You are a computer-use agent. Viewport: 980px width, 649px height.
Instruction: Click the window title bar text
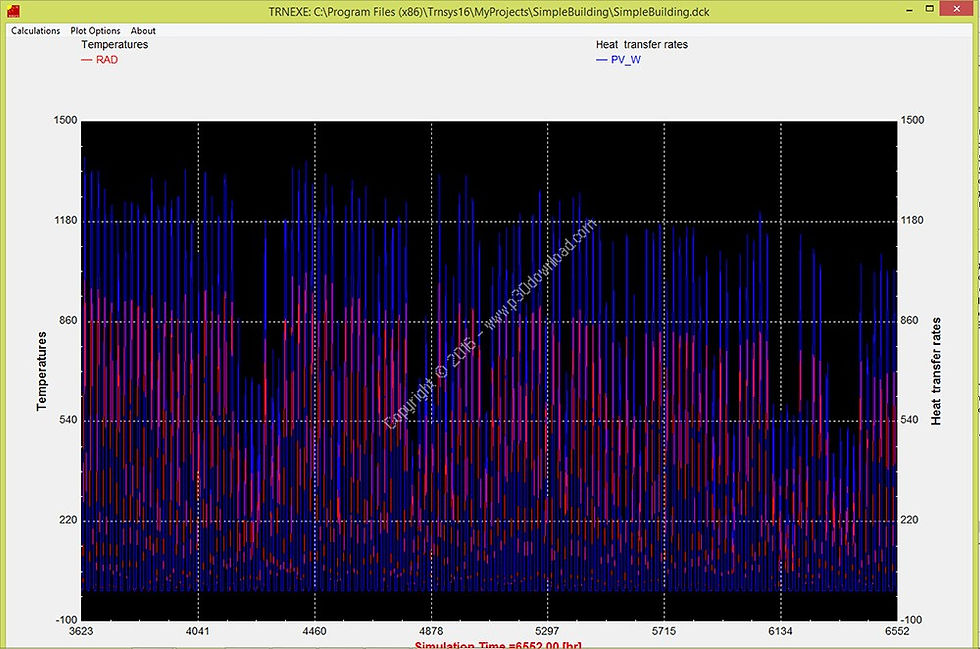489,11
